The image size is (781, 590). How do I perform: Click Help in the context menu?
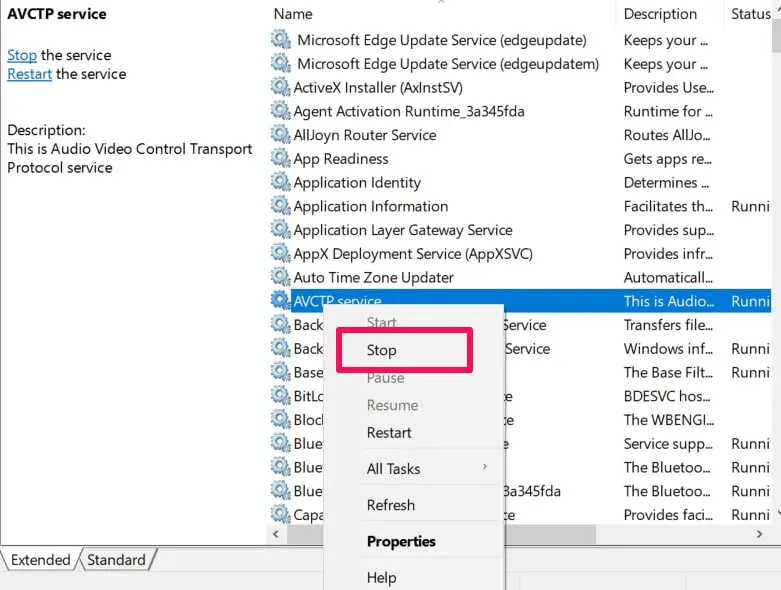382,578
